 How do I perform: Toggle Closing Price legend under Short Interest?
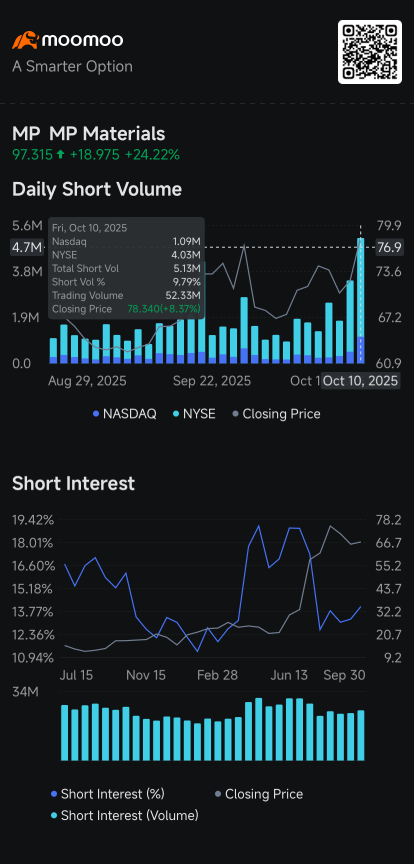259,794
